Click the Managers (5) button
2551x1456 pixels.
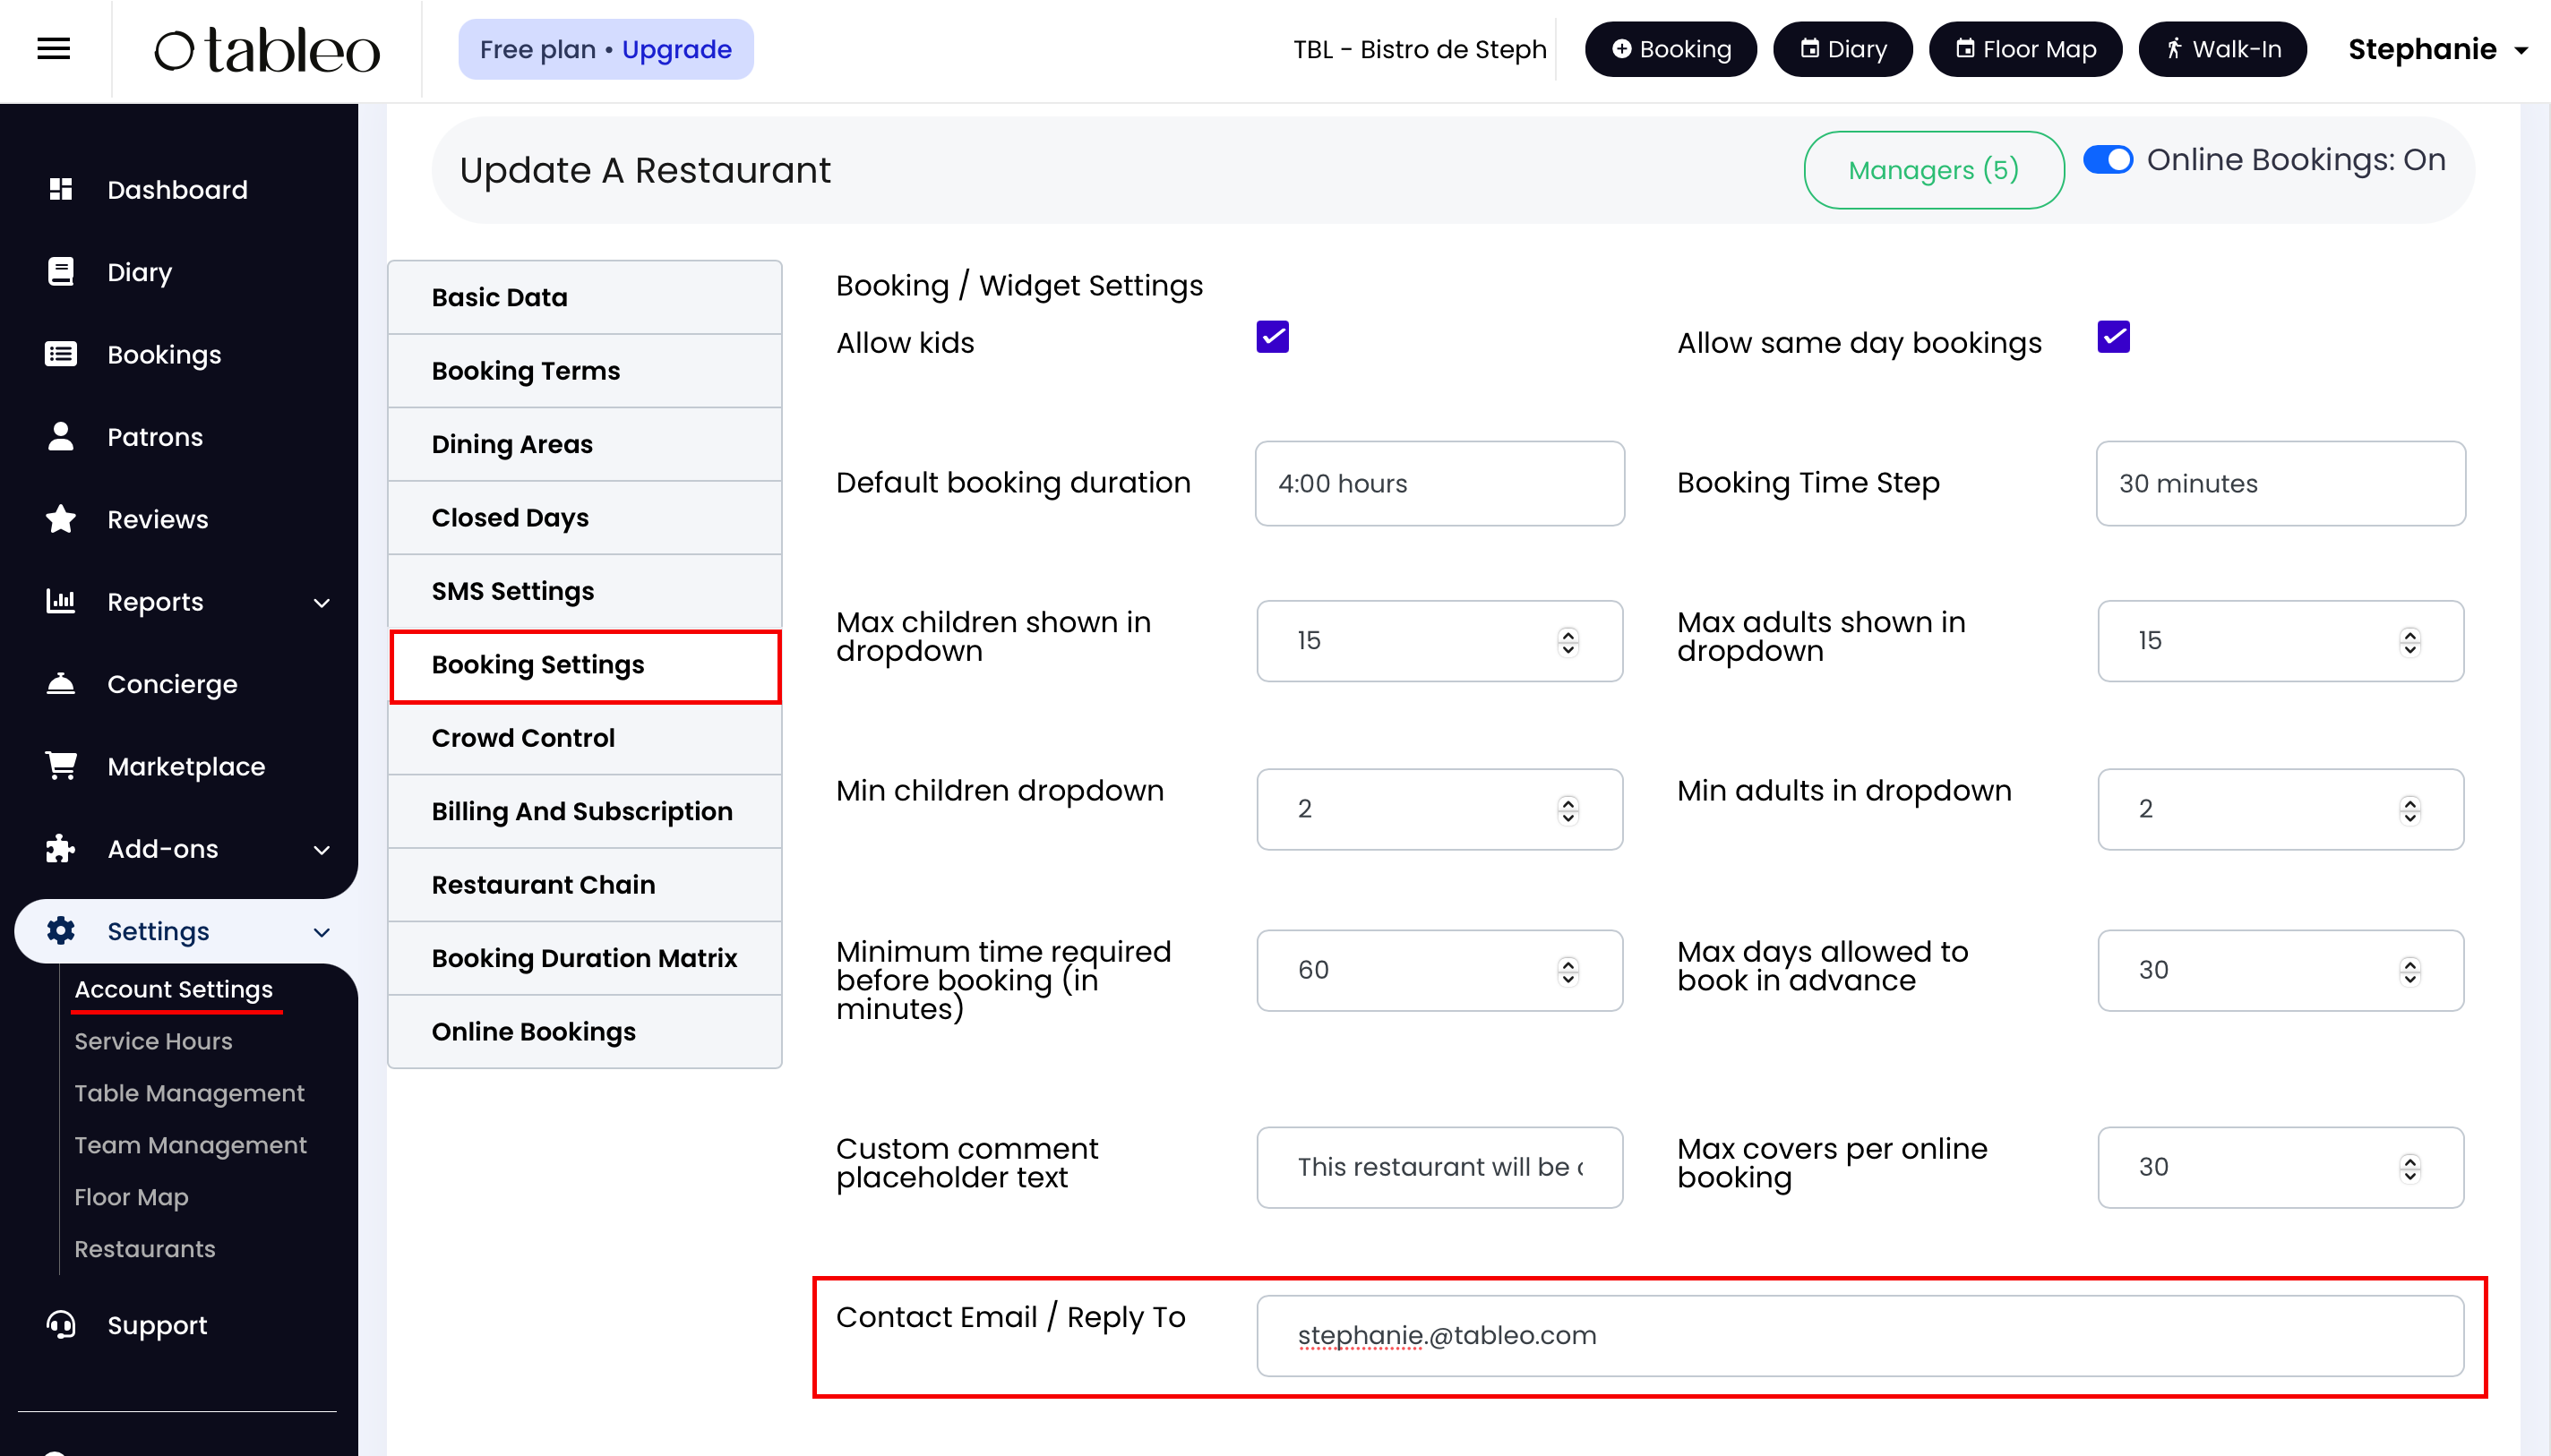(x=1933, y=170)
